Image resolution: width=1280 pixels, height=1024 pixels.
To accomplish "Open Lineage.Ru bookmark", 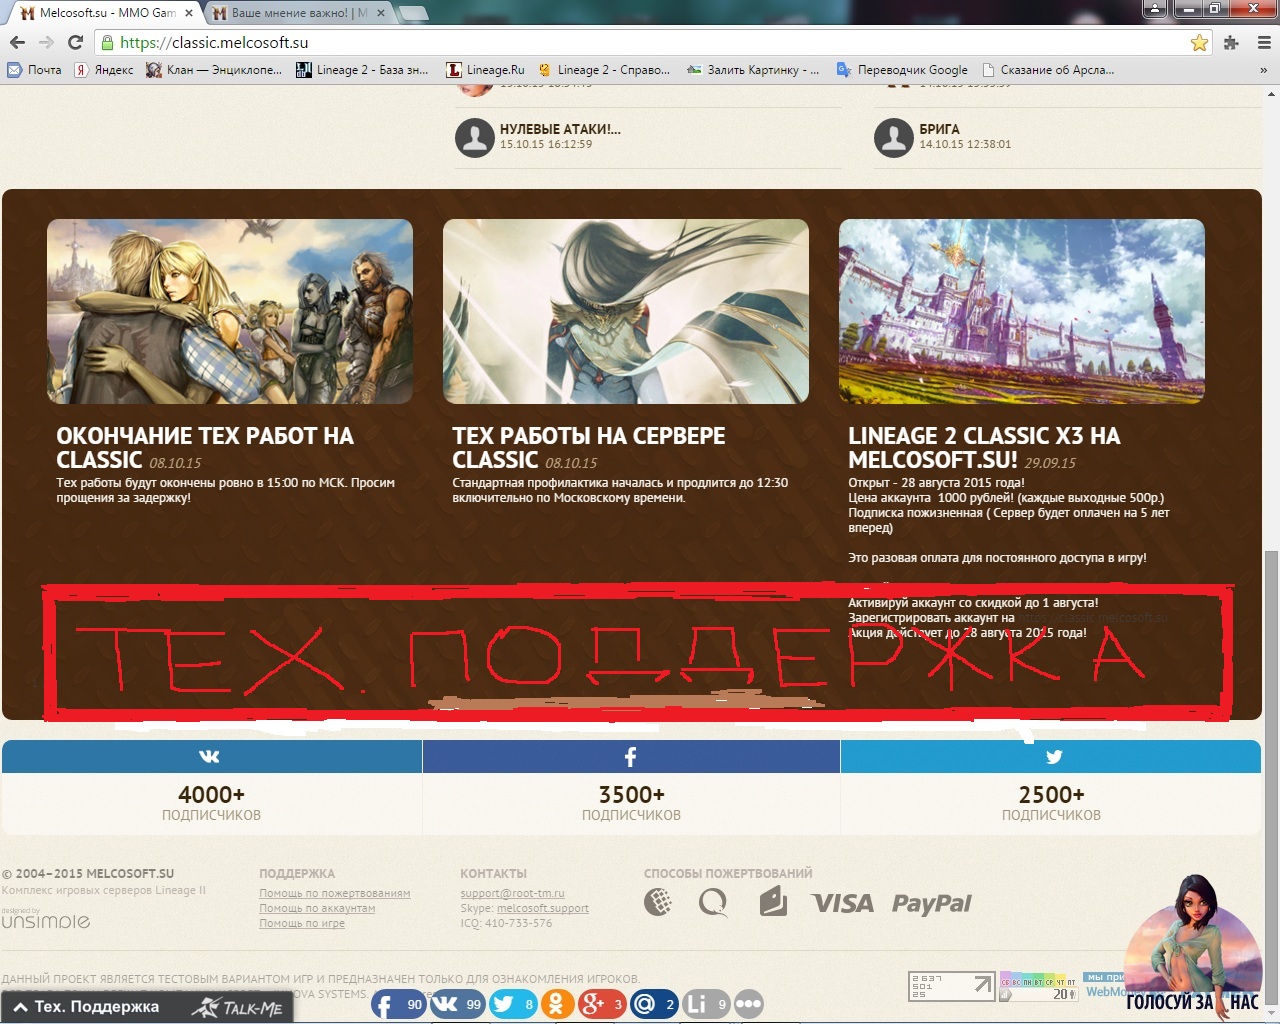I will pos(485,70).
